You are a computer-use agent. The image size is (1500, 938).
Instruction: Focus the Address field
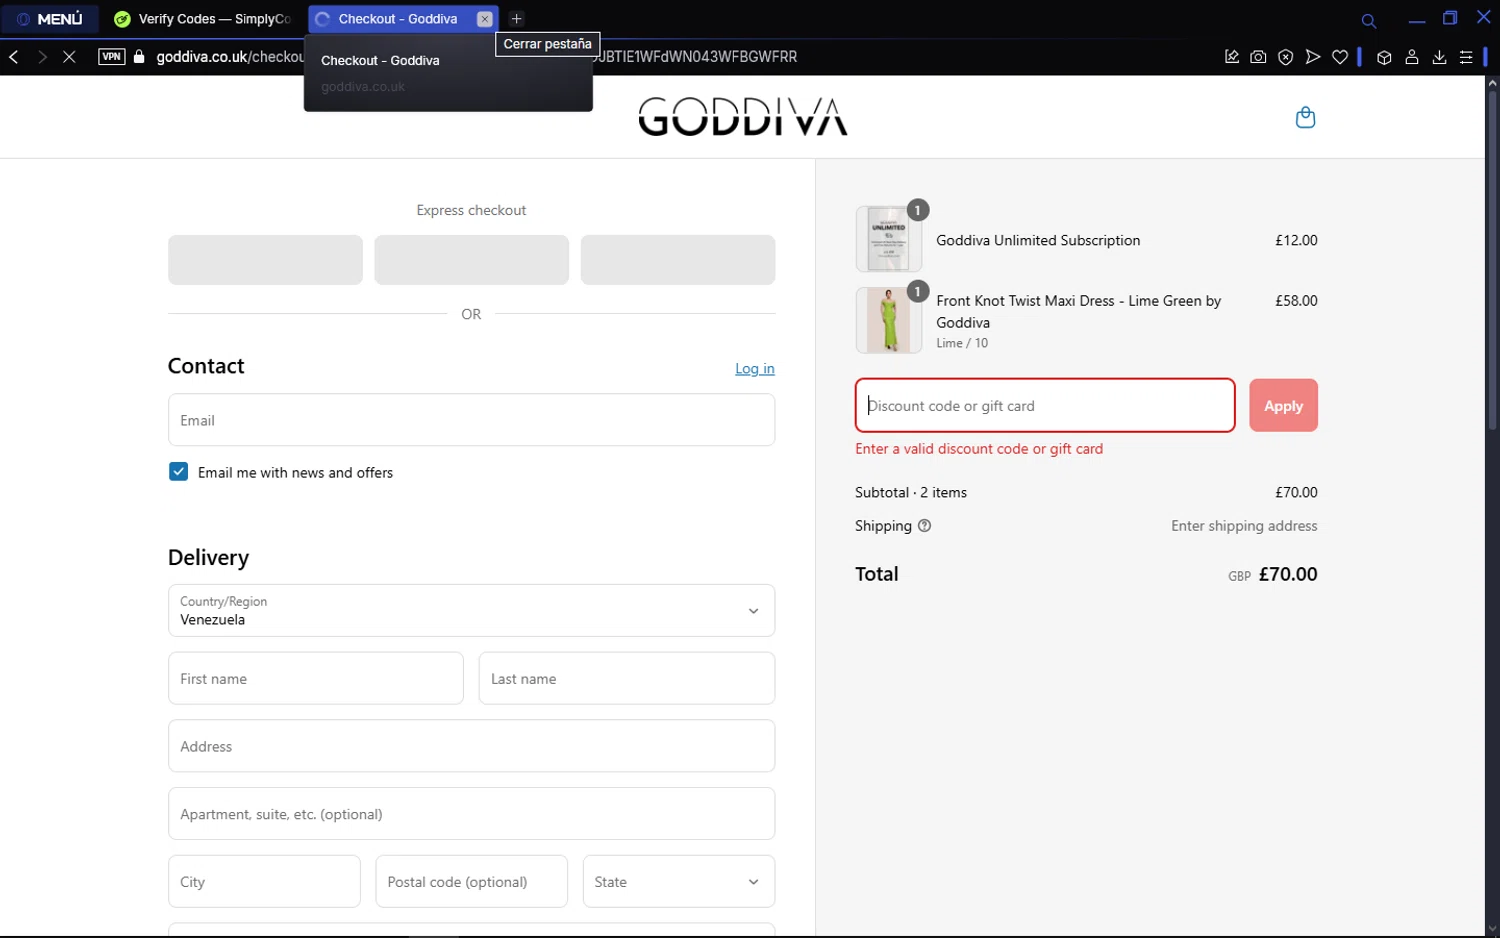(x=471, y=746)
